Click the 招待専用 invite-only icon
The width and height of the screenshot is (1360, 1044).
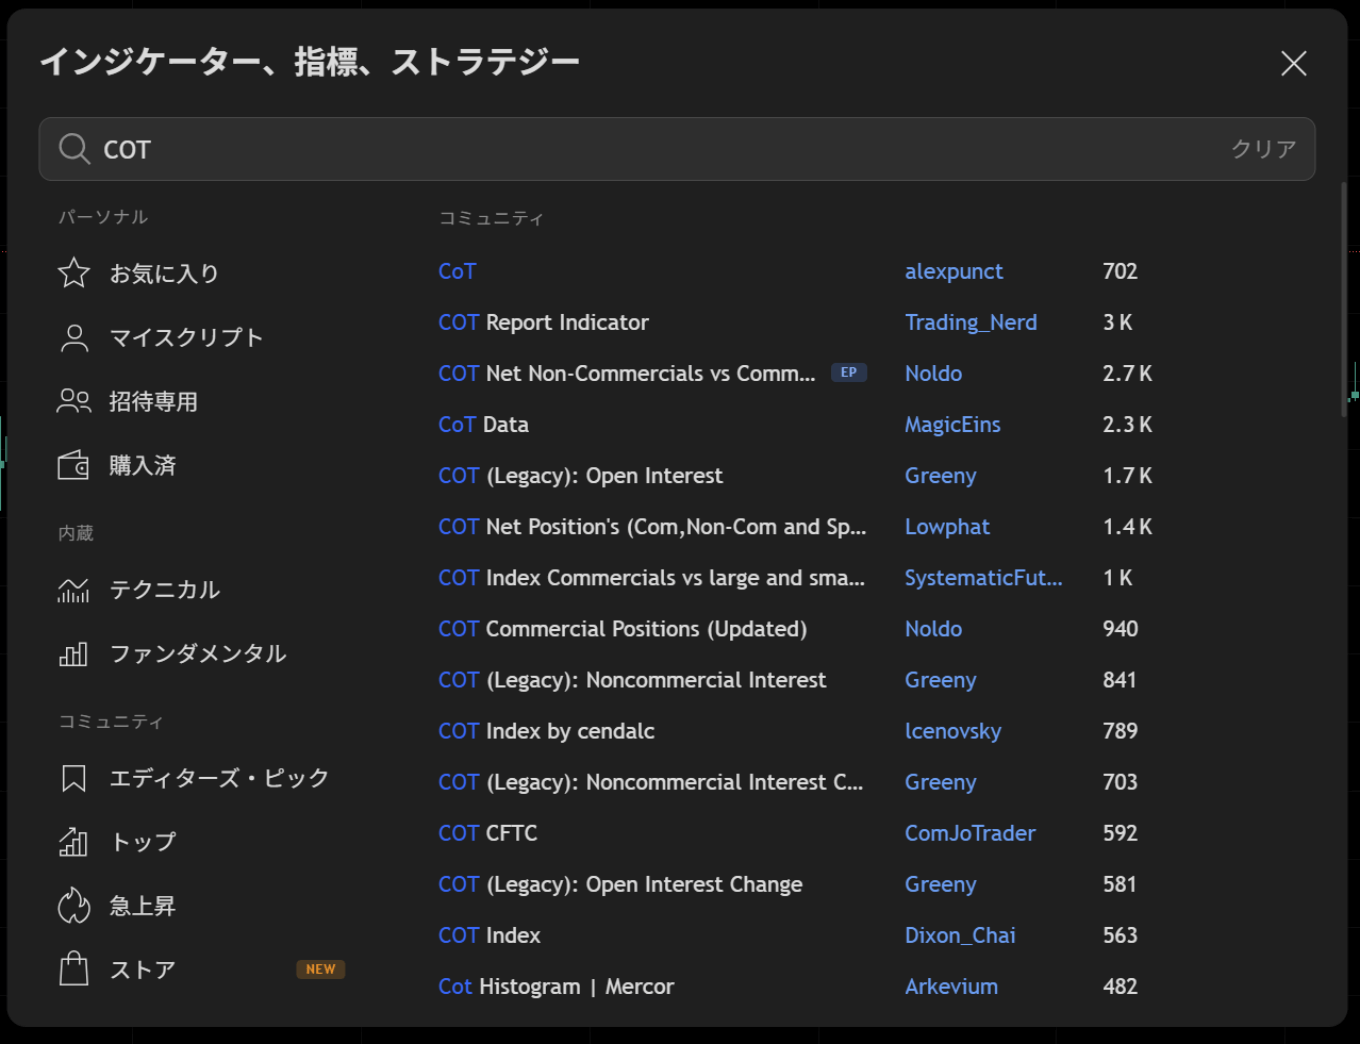73,401
